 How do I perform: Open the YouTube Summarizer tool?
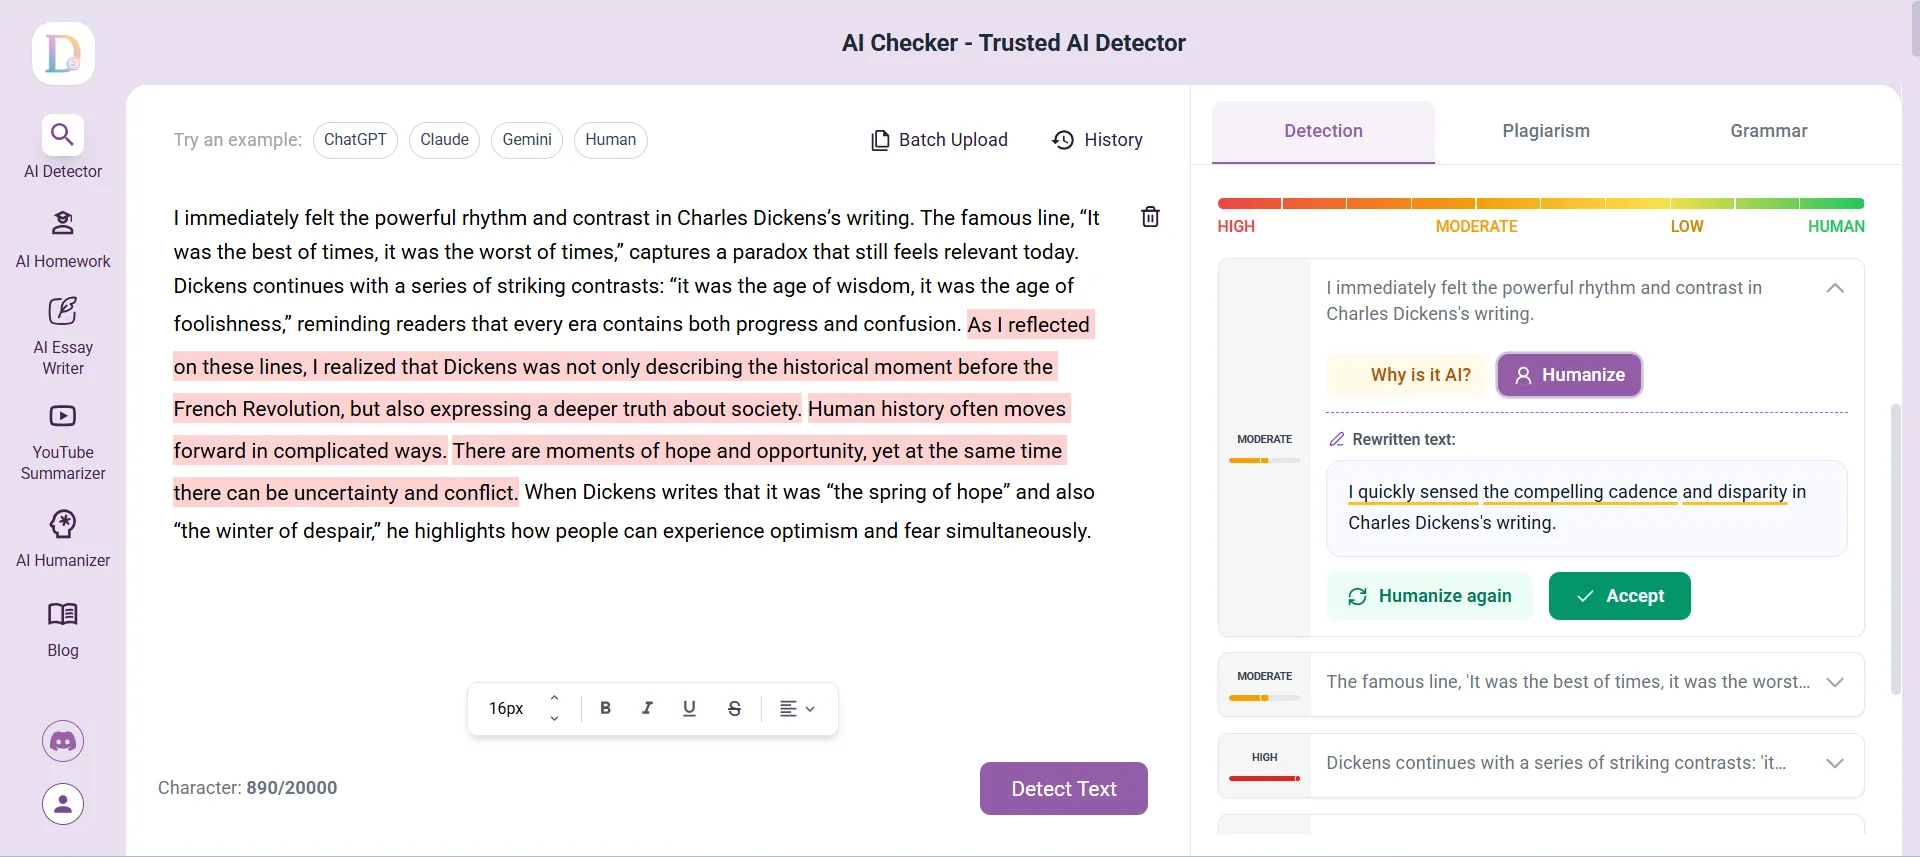pyautogui.click(x=63, y=441)
